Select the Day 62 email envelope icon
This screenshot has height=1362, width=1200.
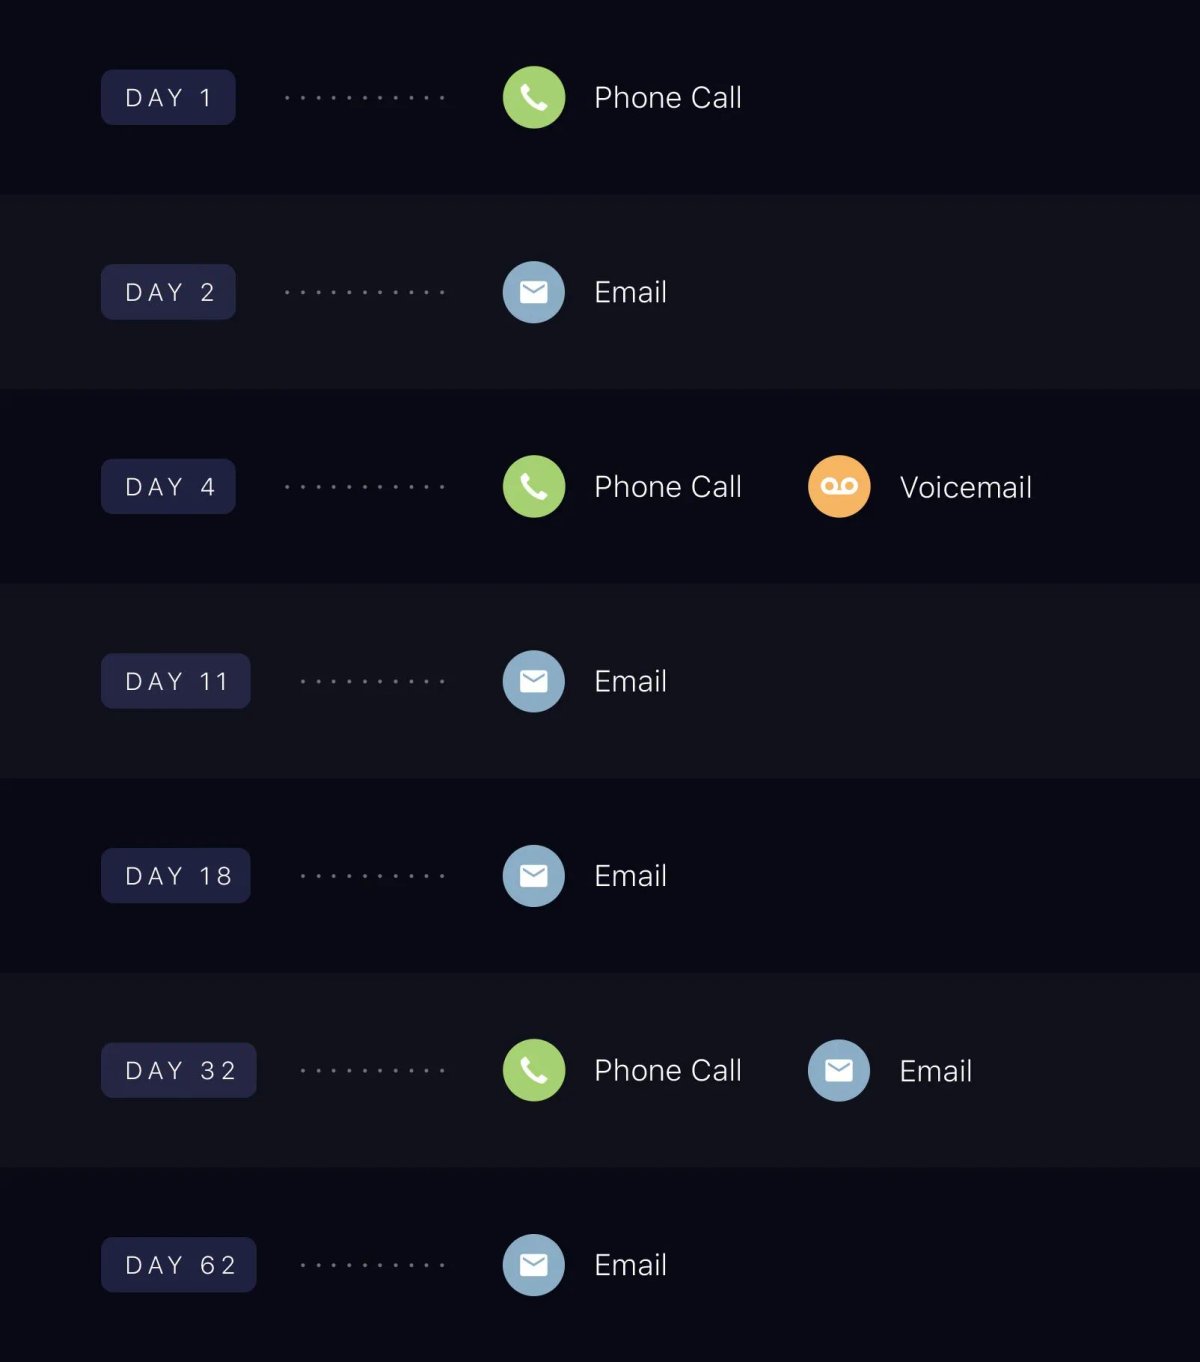click(533, 1265)
